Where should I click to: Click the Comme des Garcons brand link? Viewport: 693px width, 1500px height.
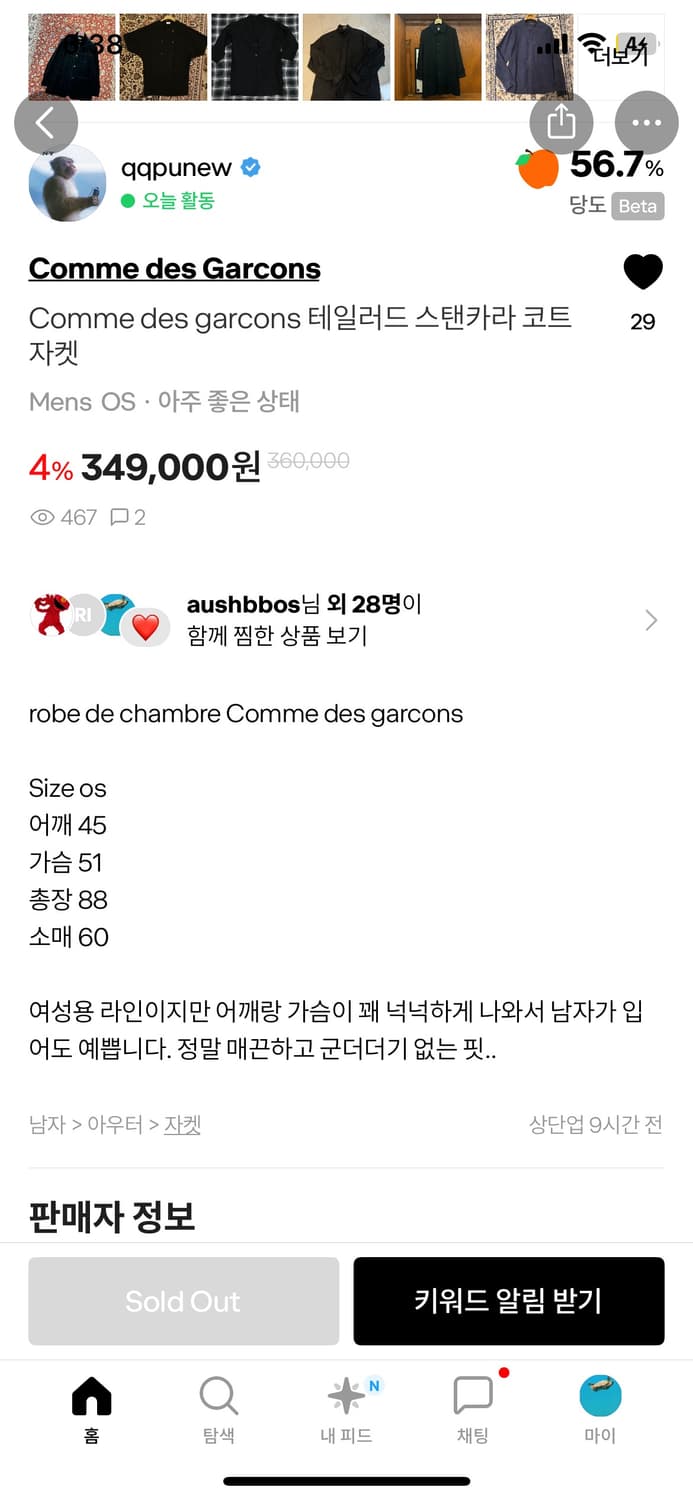tap(175, 268)
